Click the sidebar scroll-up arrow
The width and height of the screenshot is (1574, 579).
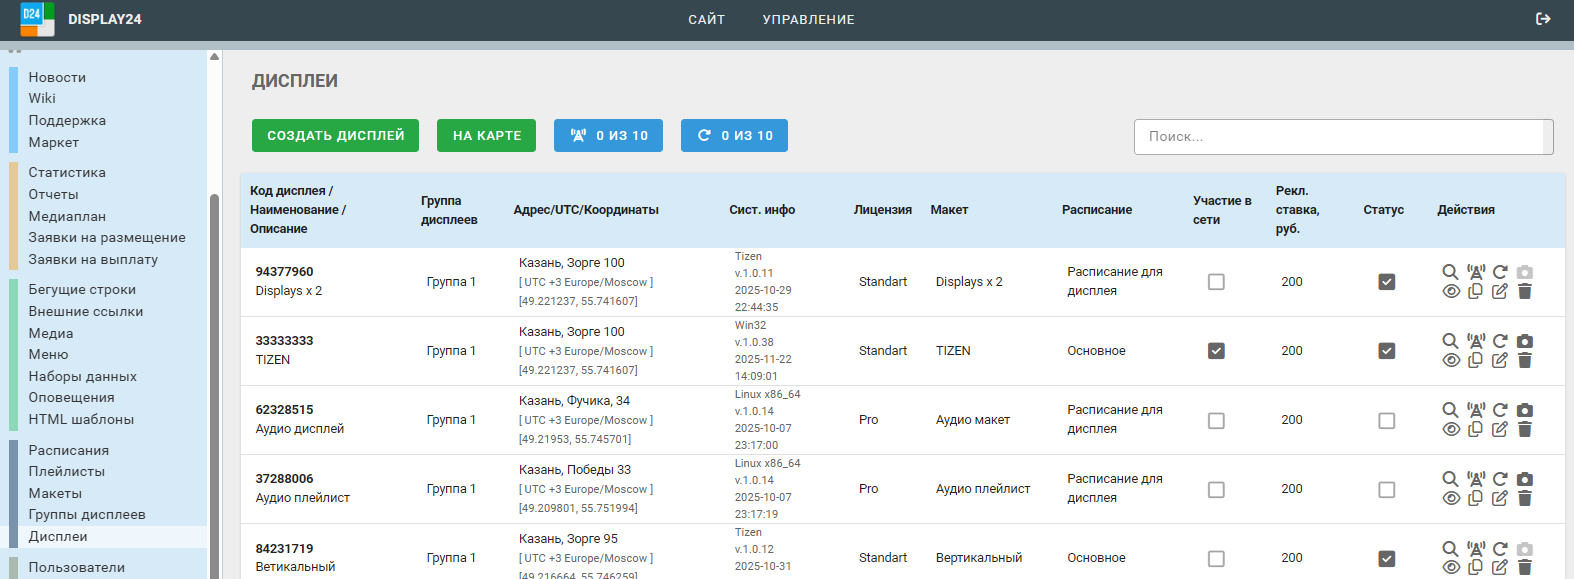(x=214, y=57)
